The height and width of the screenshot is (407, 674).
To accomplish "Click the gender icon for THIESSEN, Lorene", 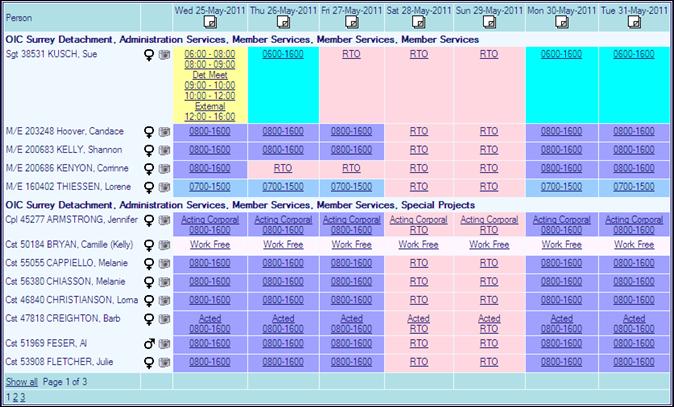I will tap(150, 187).
